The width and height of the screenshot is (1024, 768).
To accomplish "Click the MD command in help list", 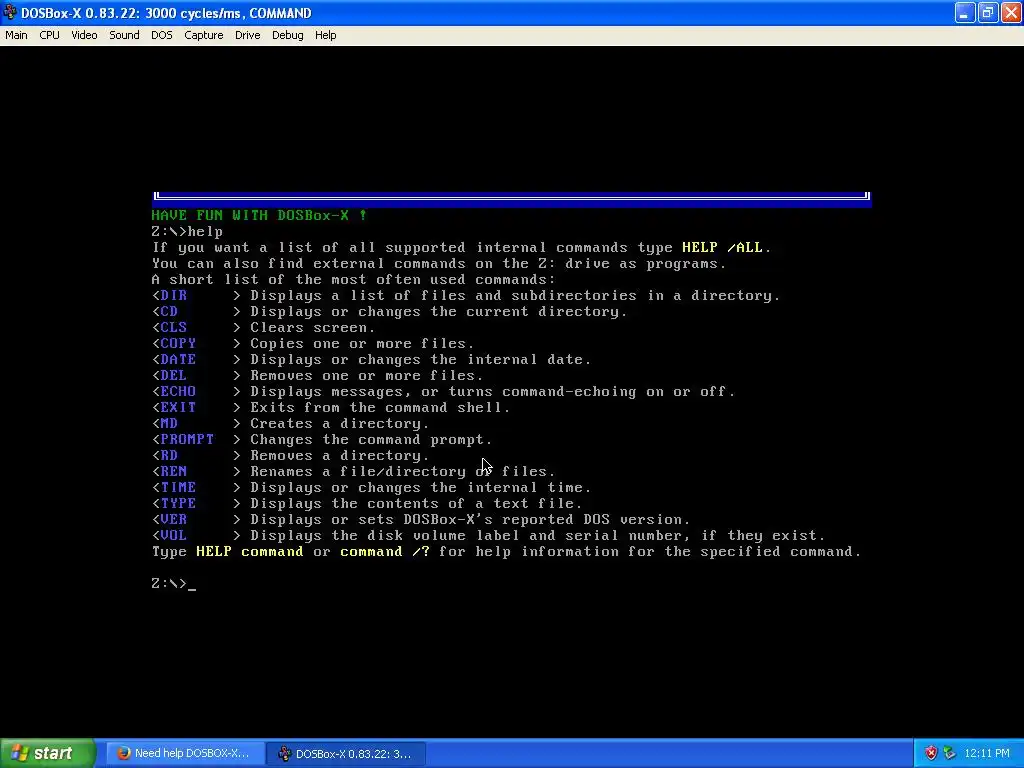I will pyautogui.click(x=169, y=423).
